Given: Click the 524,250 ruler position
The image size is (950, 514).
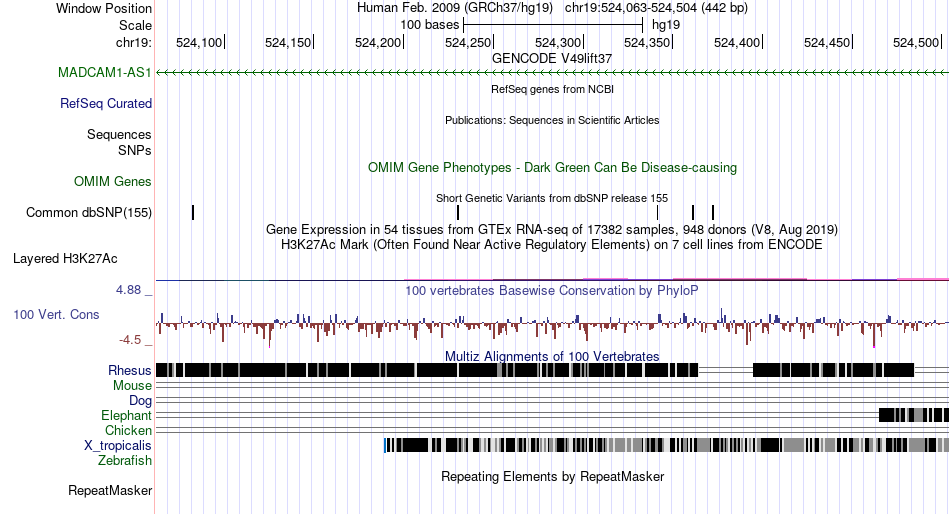Looking at the screenshot, I should point(468,42).
